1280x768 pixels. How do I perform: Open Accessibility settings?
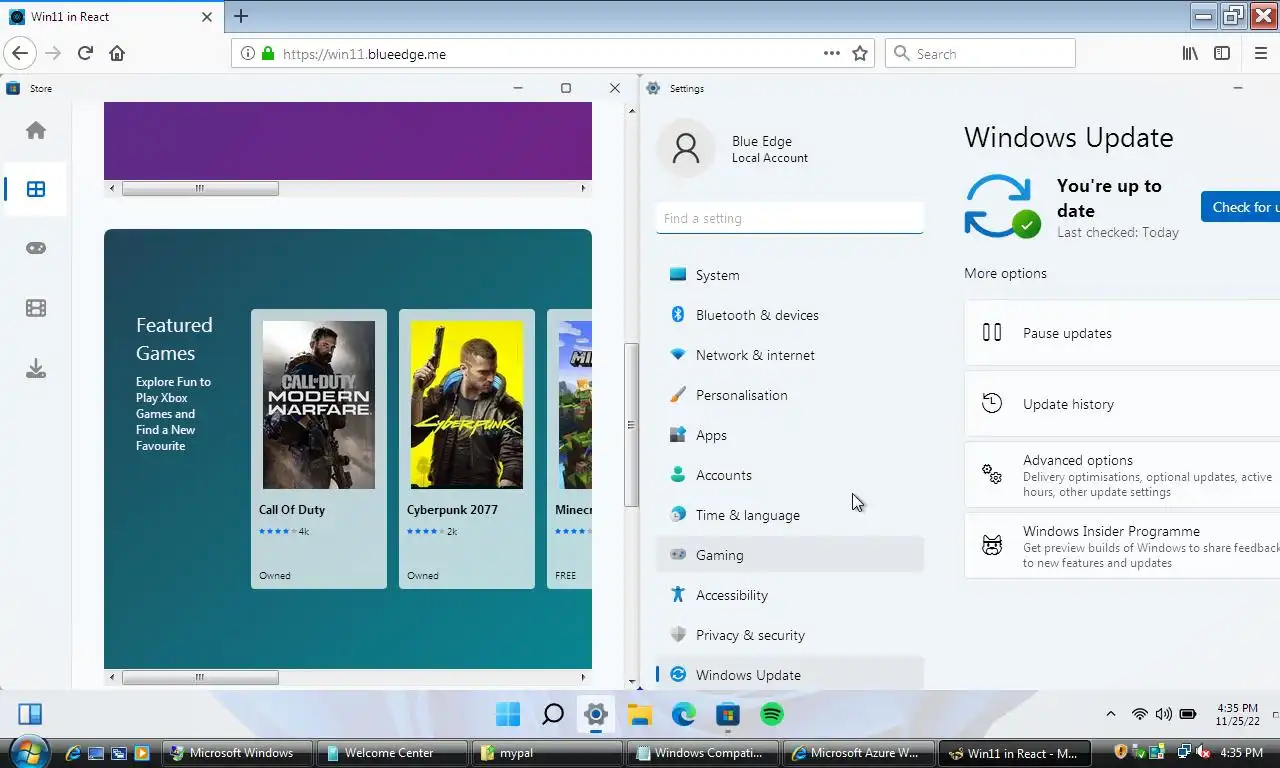pyautogui.click(x=790, y=595)
